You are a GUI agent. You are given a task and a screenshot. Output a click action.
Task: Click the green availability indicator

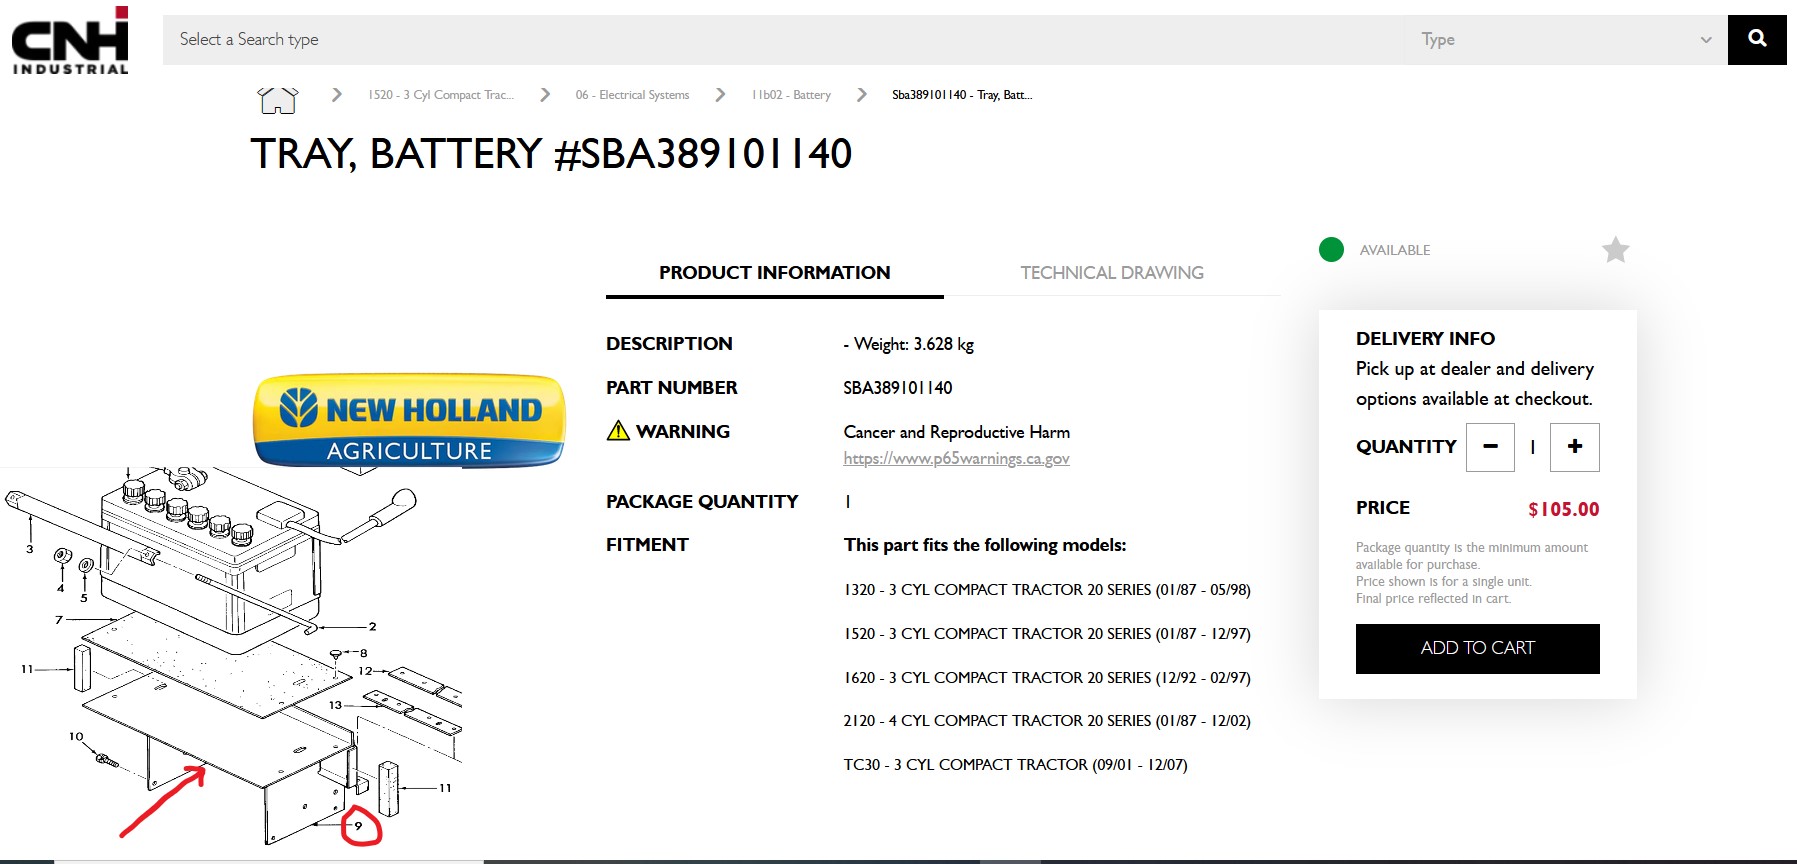(x=1331, y=249)
